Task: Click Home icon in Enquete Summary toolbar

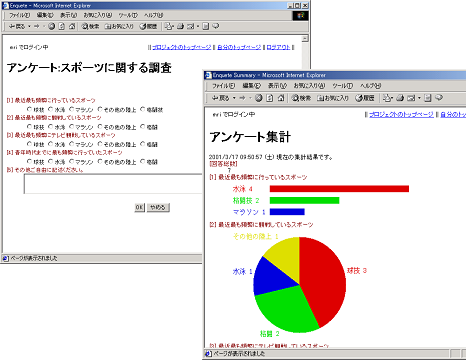Action: [281, 98]
